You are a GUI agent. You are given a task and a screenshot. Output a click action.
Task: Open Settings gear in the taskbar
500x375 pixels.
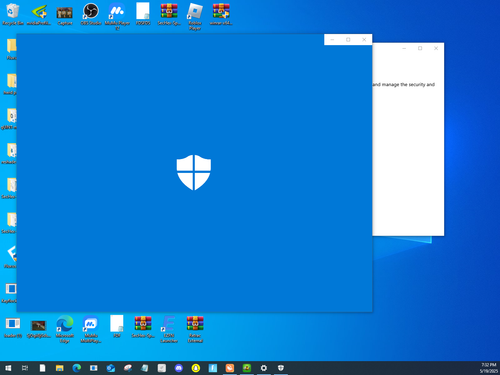point(264,368)
